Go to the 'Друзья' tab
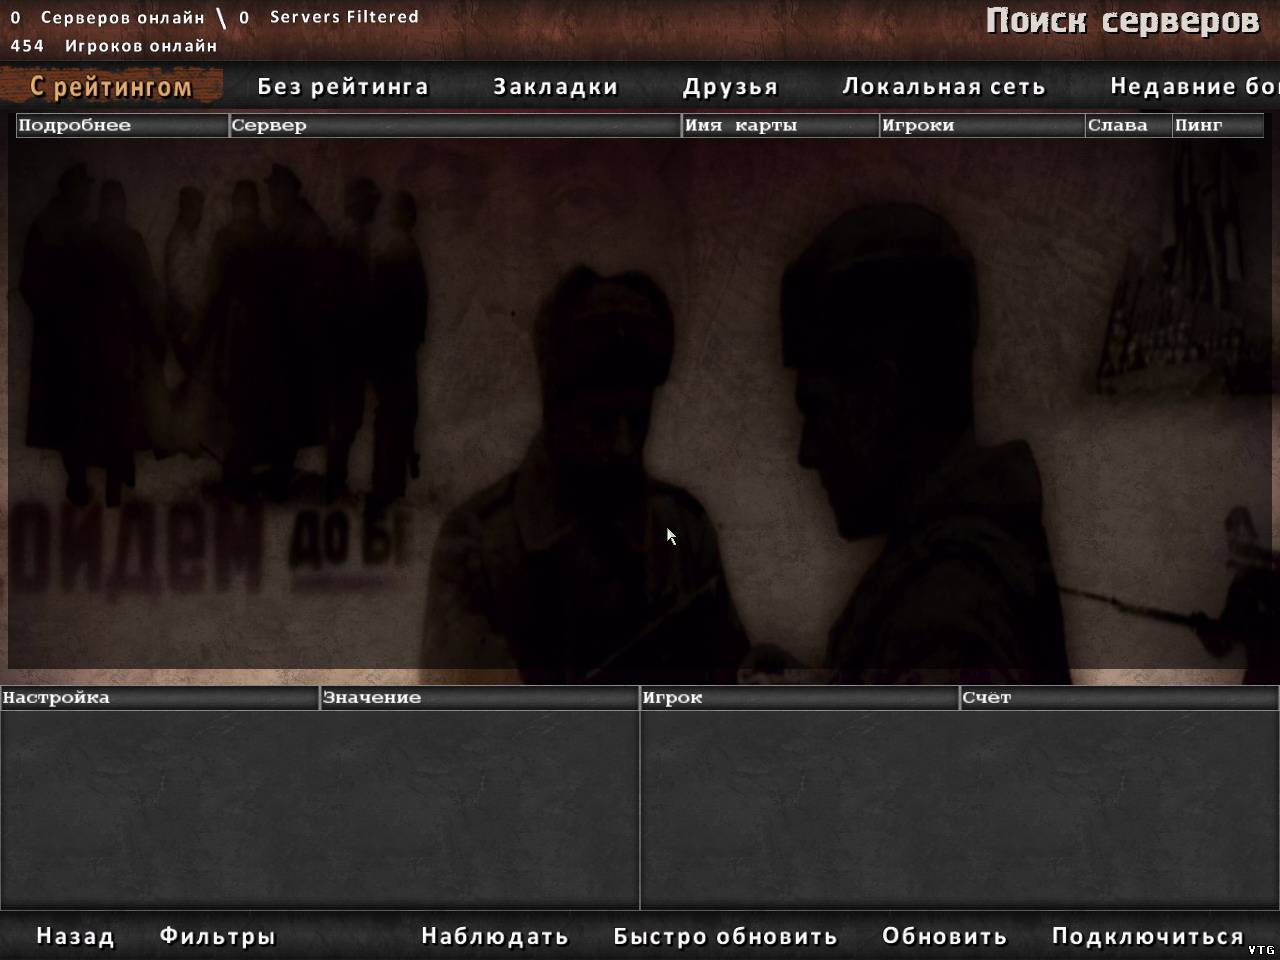The height and width of the screenshot is (960, 1280). (730, 87)
